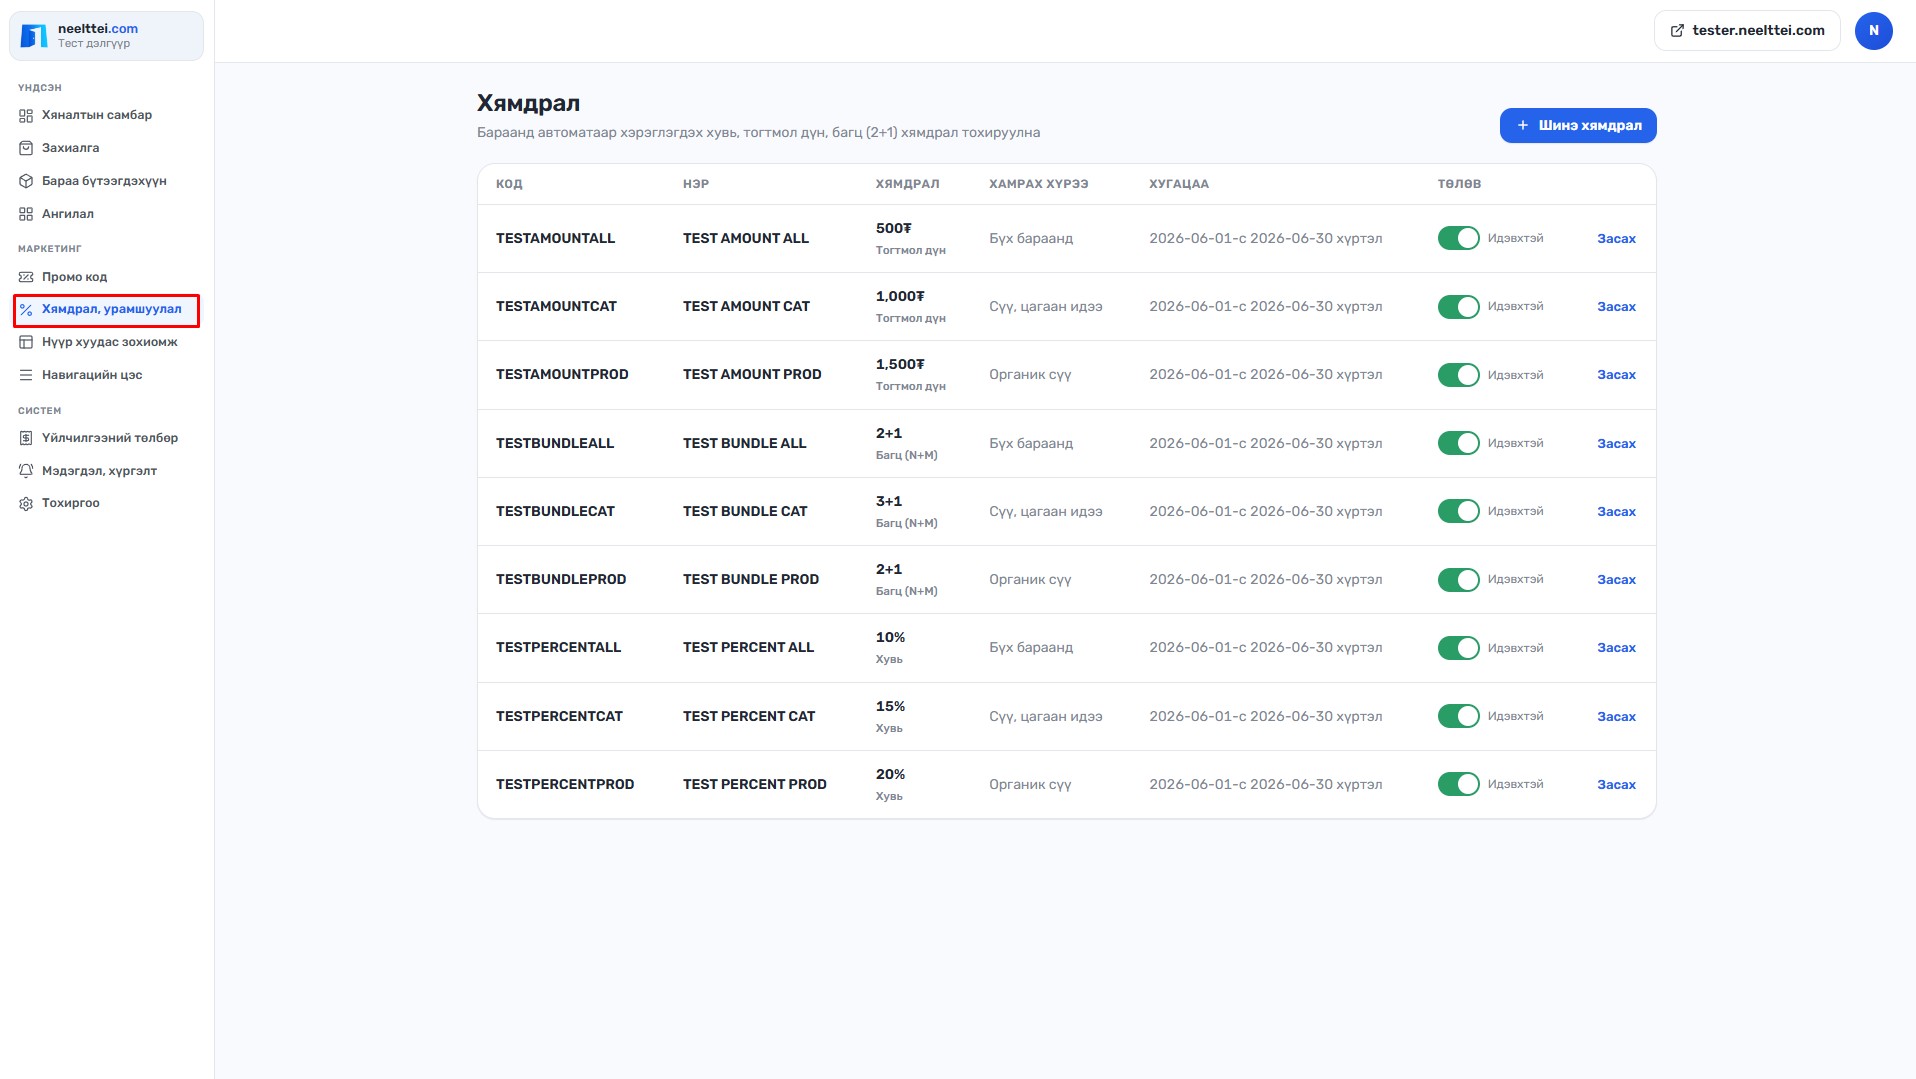Image resolution: width=1916 pixels, height=1079 pixels.
Task: Click the Сүү, цагаан идээ scope in TESTPERCENTCAT row
Action: [x=1046, y=717]
